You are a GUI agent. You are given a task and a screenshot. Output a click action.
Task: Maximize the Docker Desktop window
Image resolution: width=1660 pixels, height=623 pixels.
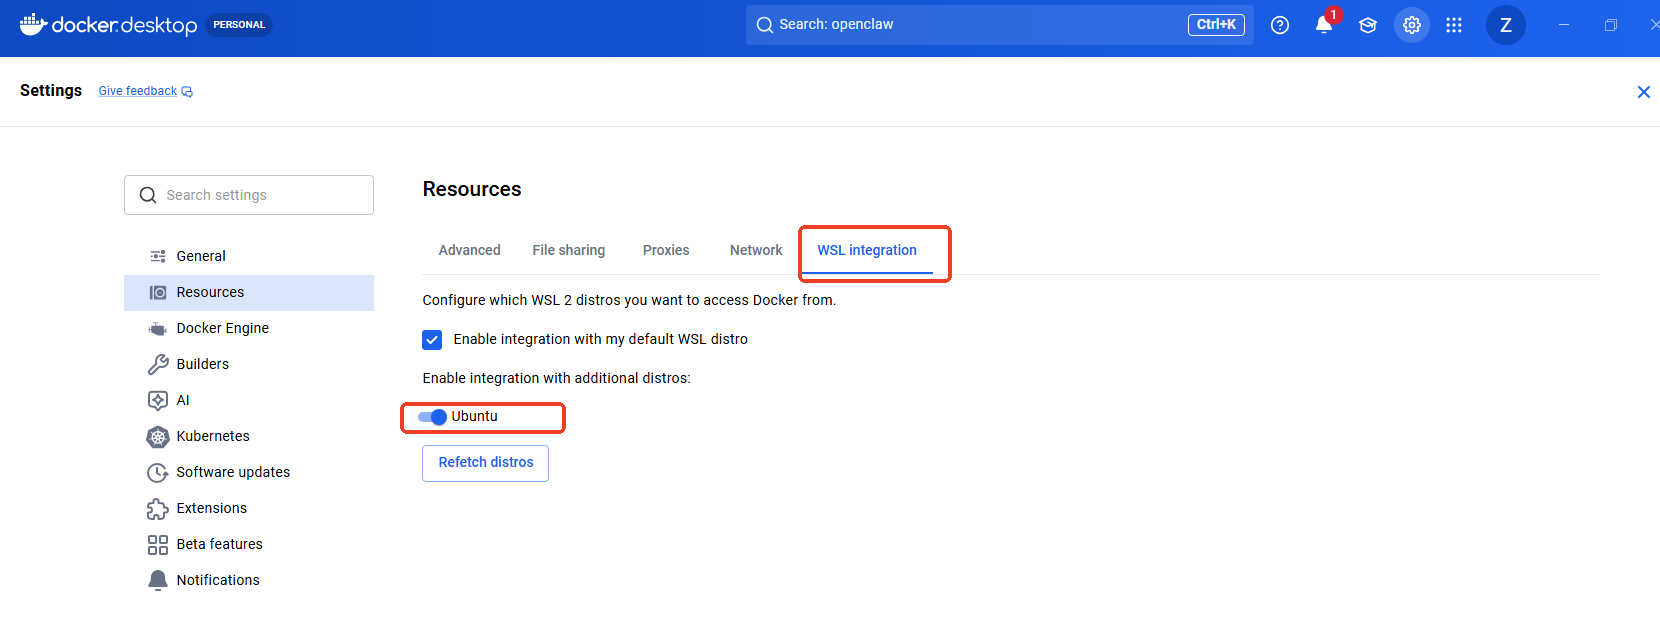[x=1611, y=25]
